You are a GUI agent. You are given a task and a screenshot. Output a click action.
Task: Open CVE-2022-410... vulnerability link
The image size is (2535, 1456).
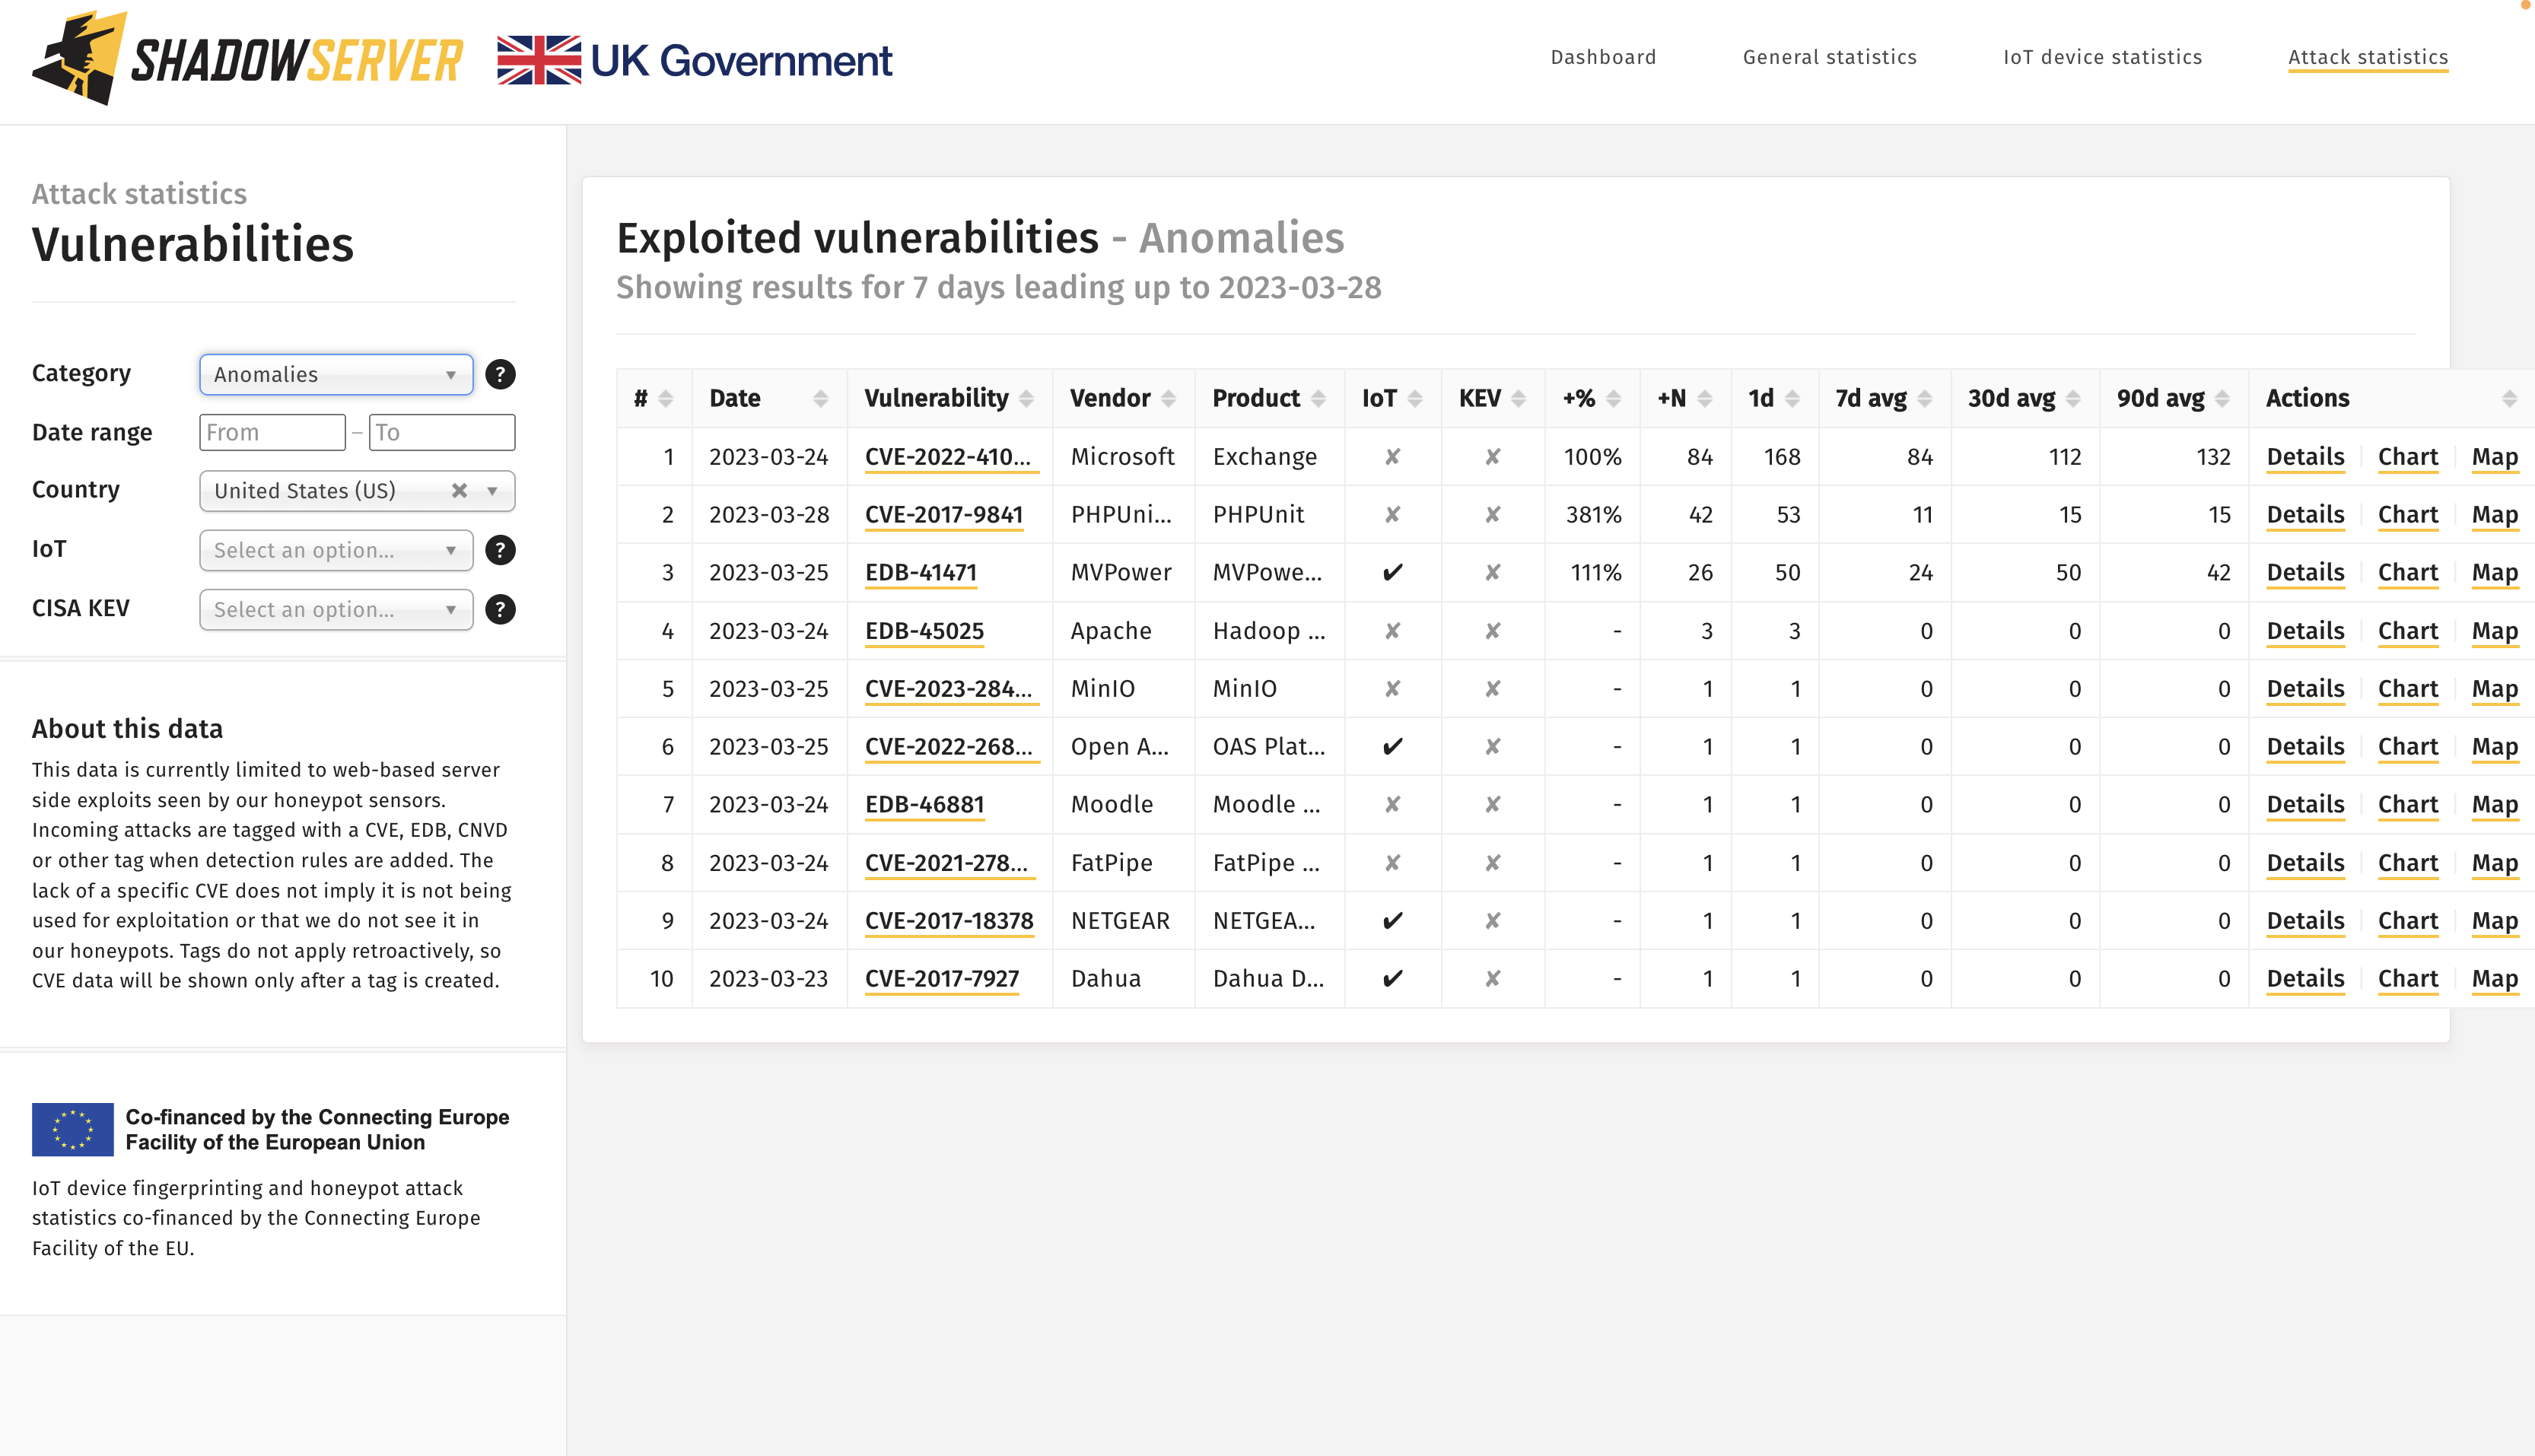coord(950,457)
